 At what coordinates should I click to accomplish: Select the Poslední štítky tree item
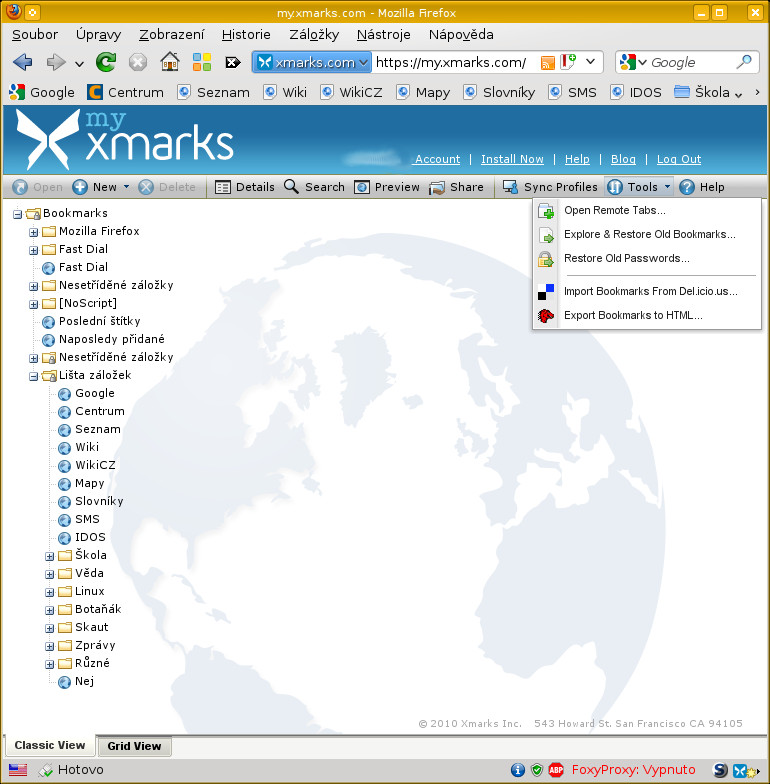91,322
